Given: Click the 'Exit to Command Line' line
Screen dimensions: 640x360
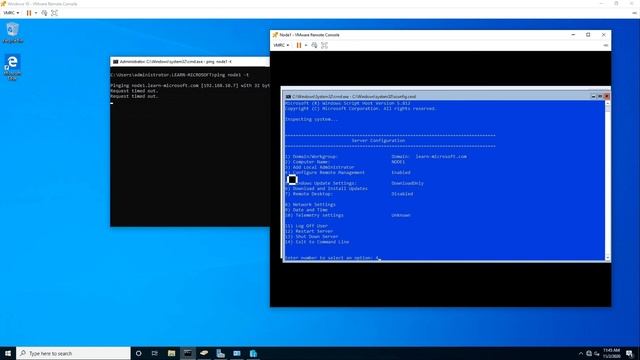Looking at the screenshot, I should pyautogui.click(x=317, y=242).
